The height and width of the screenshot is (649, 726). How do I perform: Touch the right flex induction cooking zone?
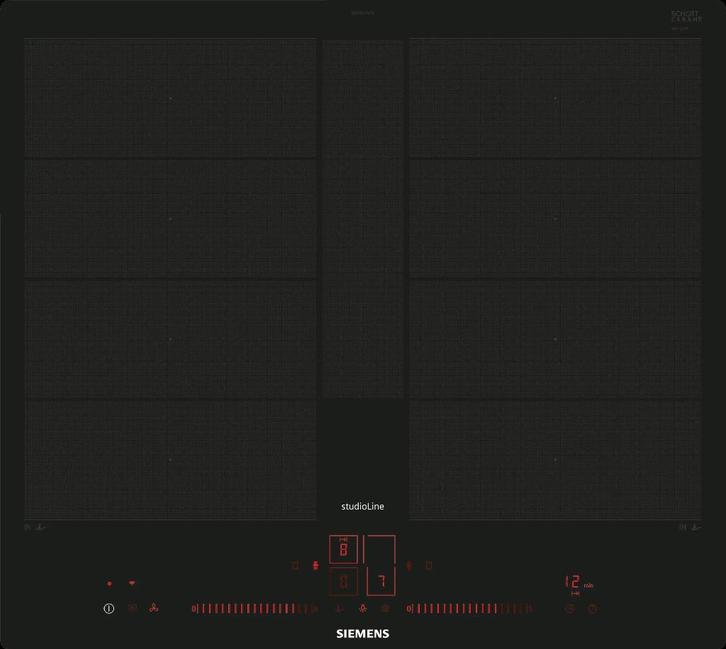pos(555,278)
